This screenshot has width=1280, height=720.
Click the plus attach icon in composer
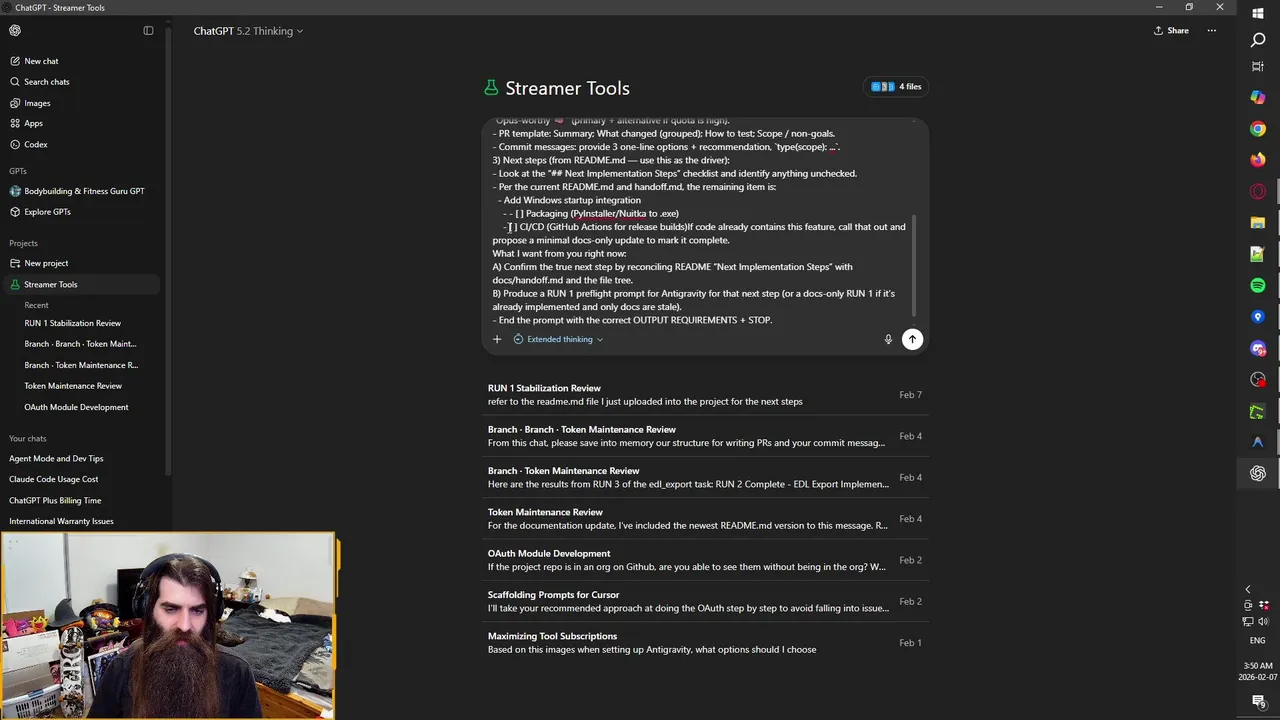497,339
